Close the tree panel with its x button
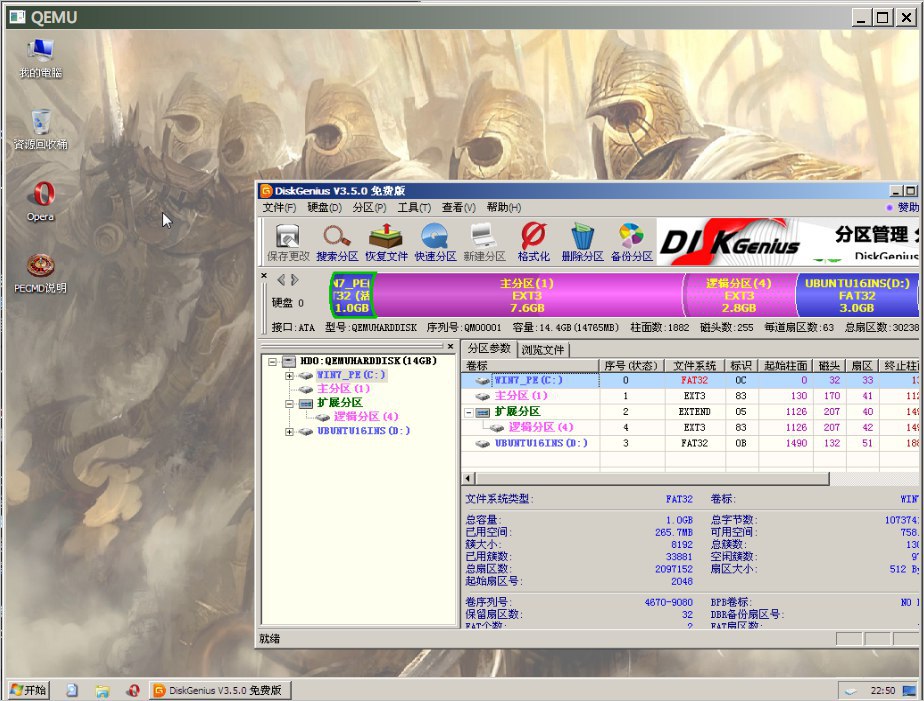 [x=450, y=346]
